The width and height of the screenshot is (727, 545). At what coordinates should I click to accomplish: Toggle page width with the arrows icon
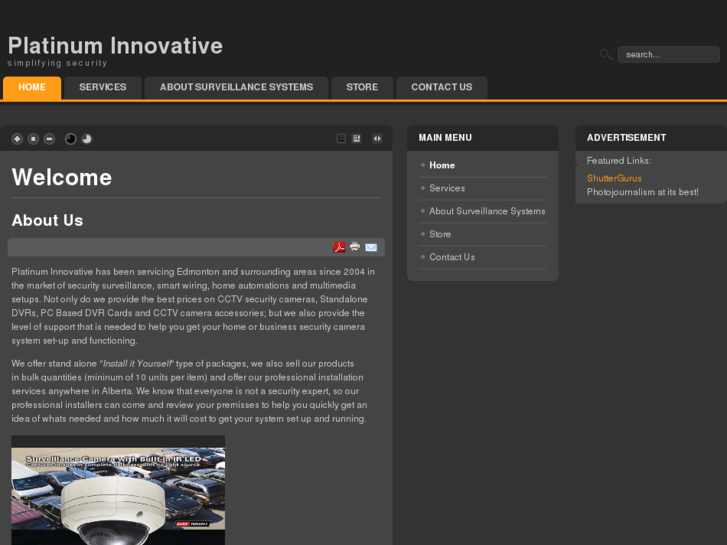pos(377,138)
